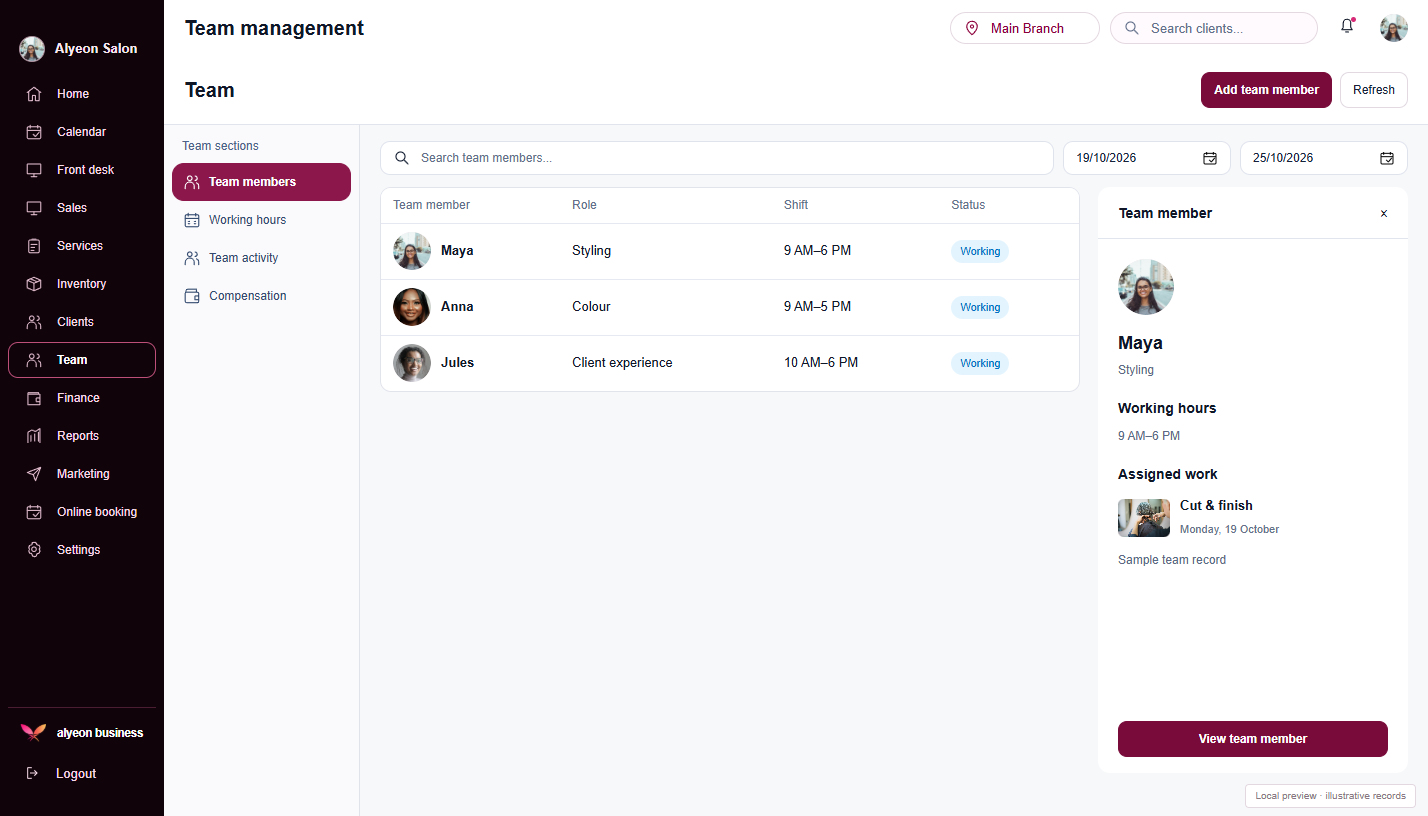Switch to Team activity section

point(261,258)
